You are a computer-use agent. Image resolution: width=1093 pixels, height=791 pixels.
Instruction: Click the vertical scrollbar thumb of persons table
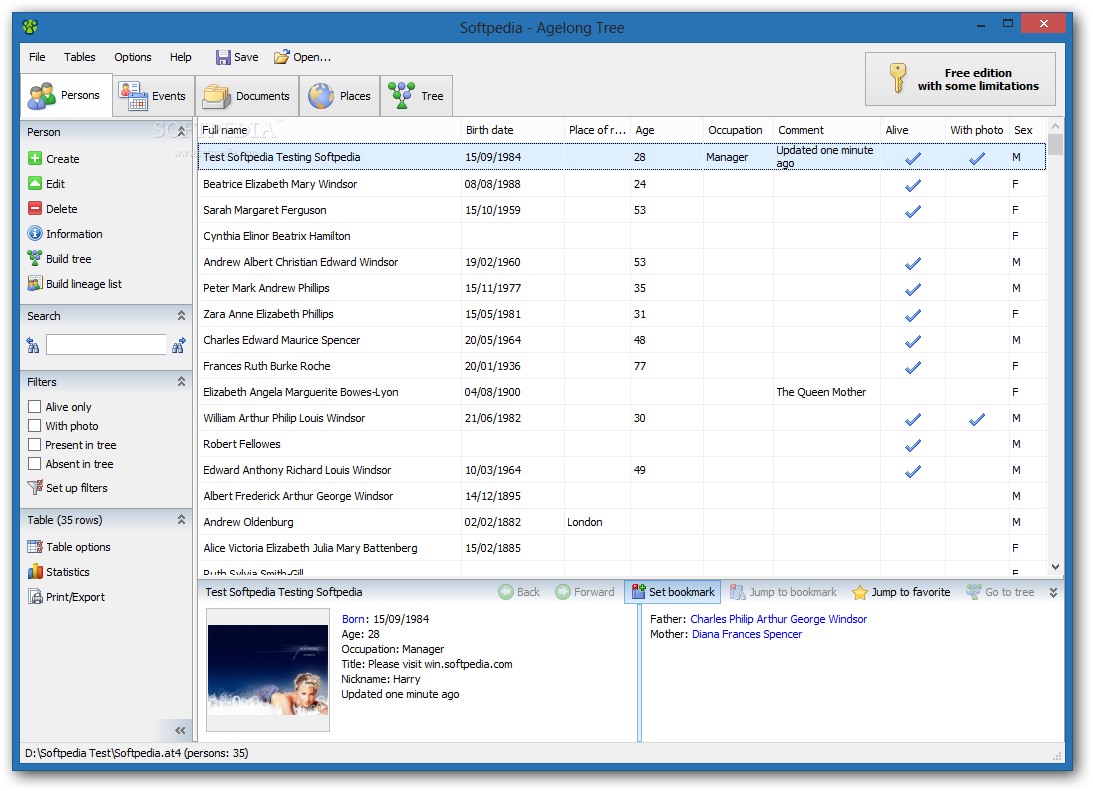coord(1055,144)
